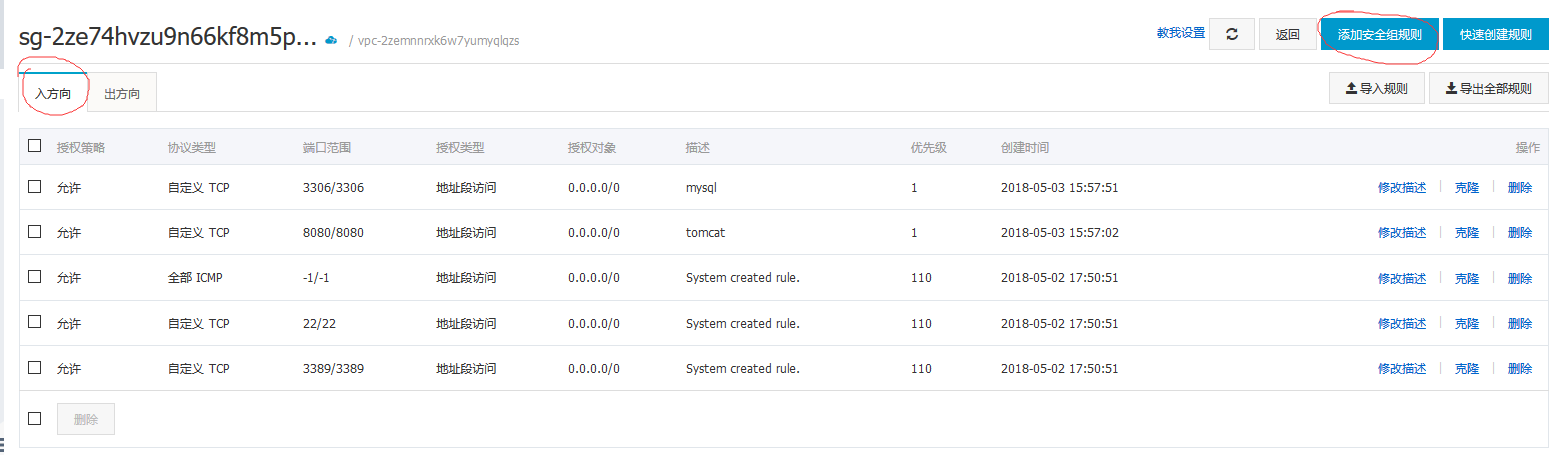Screen dimensions: 1563x455
Task: Click the timestamp 2018-05-03 15:57:02
Action: pyautogui.click(x=1059, y=232)
